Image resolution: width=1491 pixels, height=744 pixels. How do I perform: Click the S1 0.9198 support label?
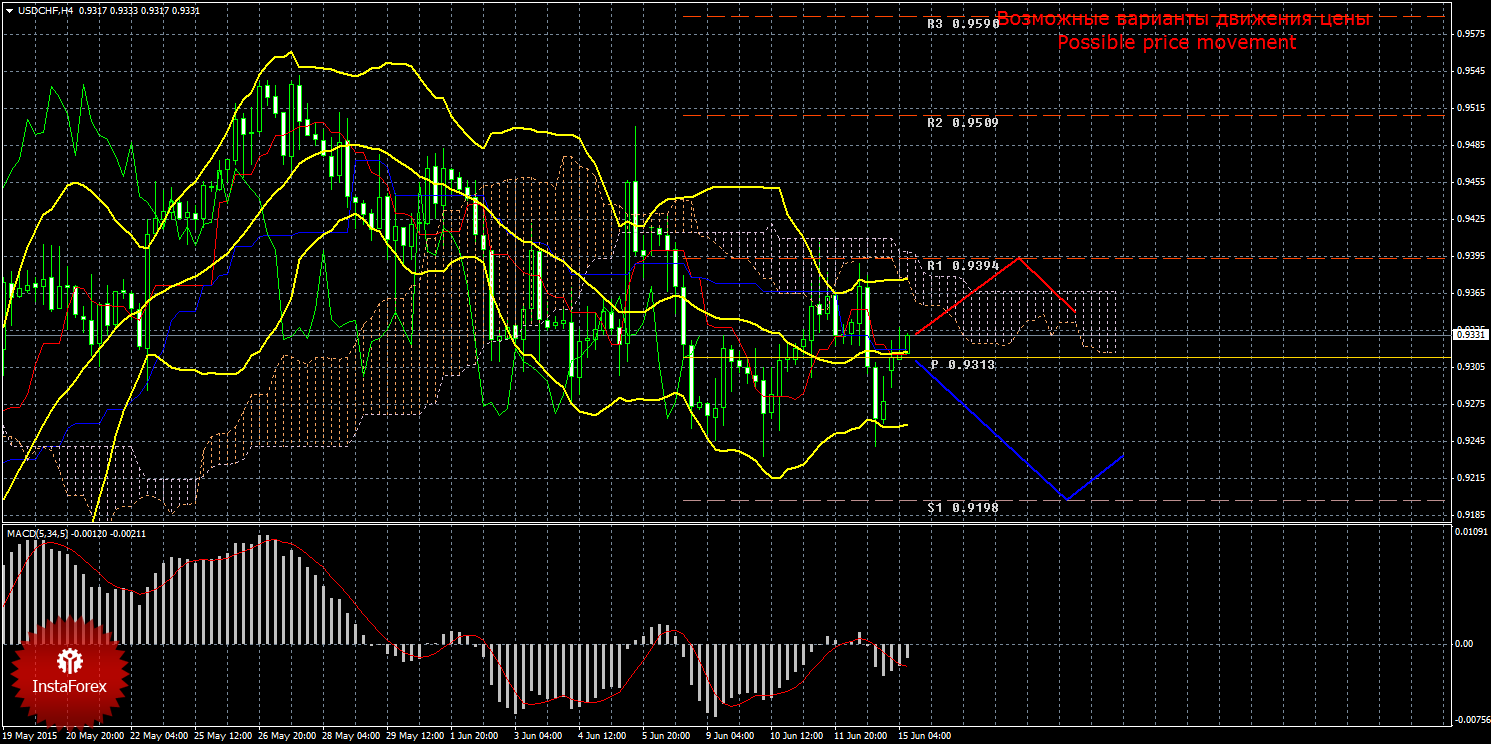[x=962, y=508]
